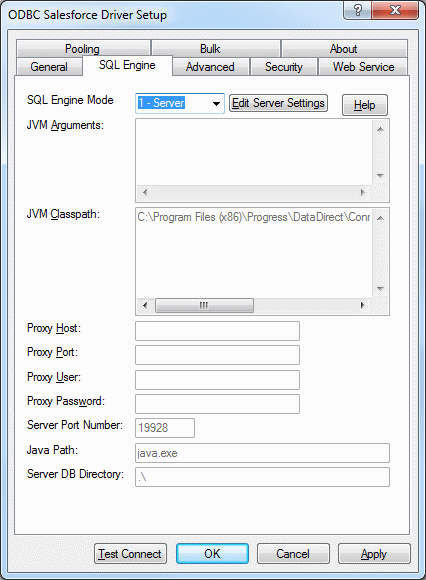Viewport: 426px width, 580px height.
Task: Click the JVM Classpath path text
Action: [x=254, y=217]
